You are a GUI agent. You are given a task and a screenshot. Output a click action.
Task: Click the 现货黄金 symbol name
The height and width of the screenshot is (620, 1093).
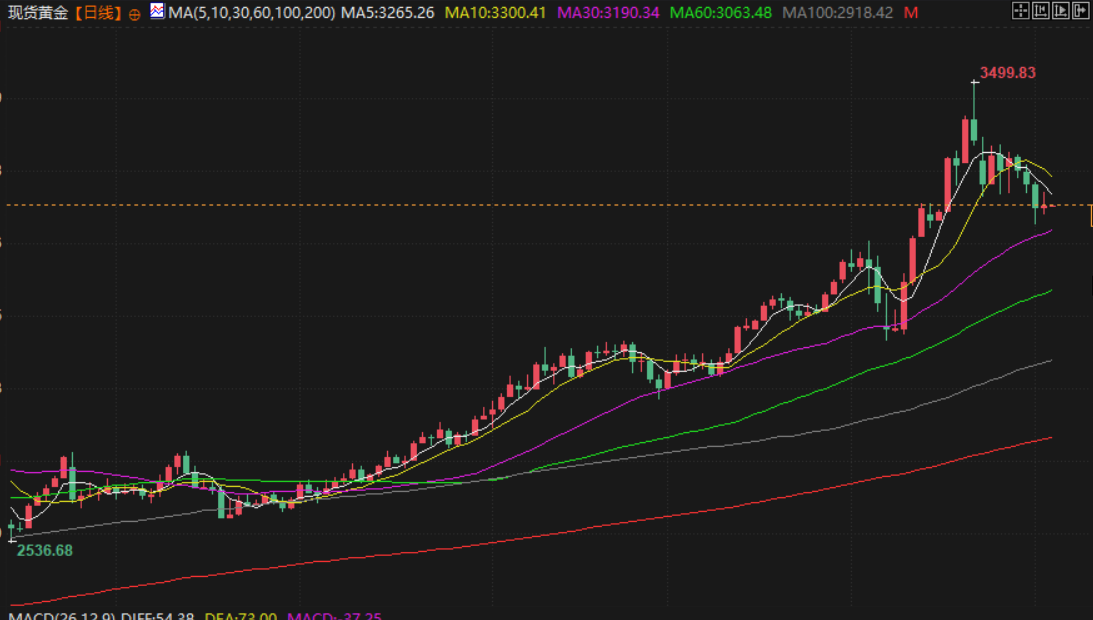38,13
